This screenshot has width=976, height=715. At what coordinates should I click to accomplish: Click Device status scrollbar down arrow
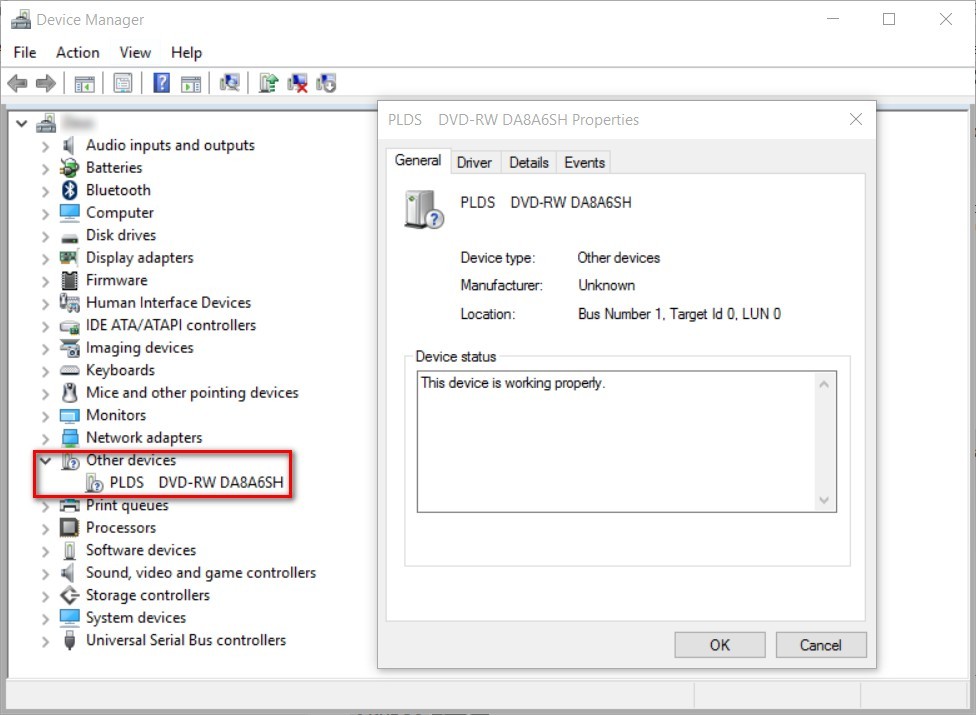tap(824, 500)
